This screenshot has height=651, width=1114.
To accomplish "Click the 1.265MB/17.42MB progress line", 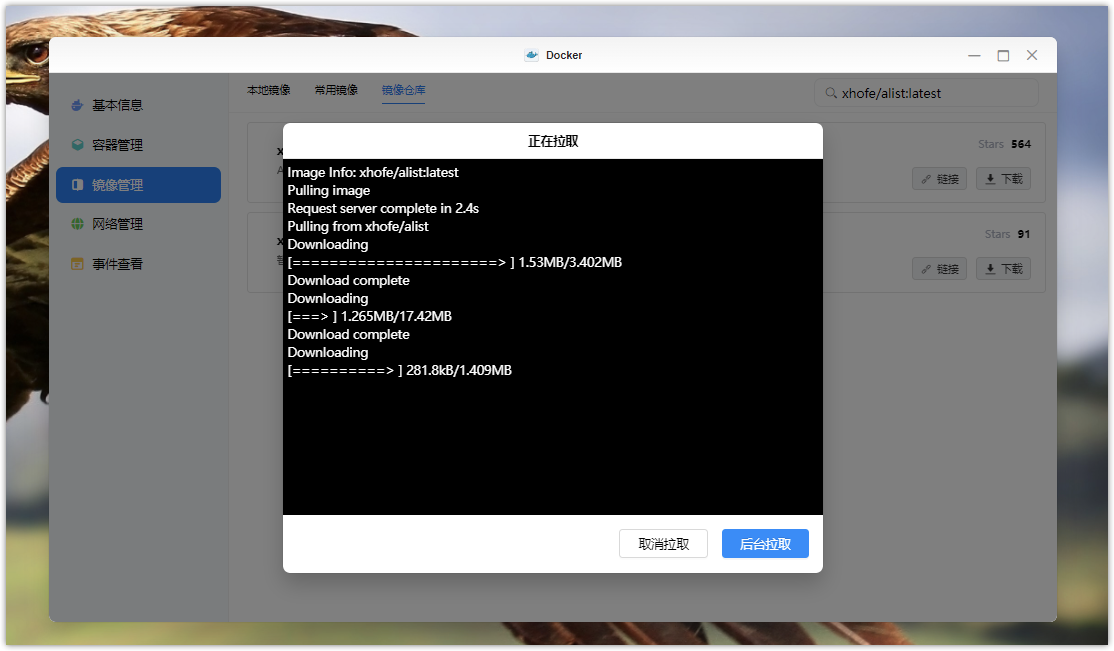I will click(x=369, y=316).
